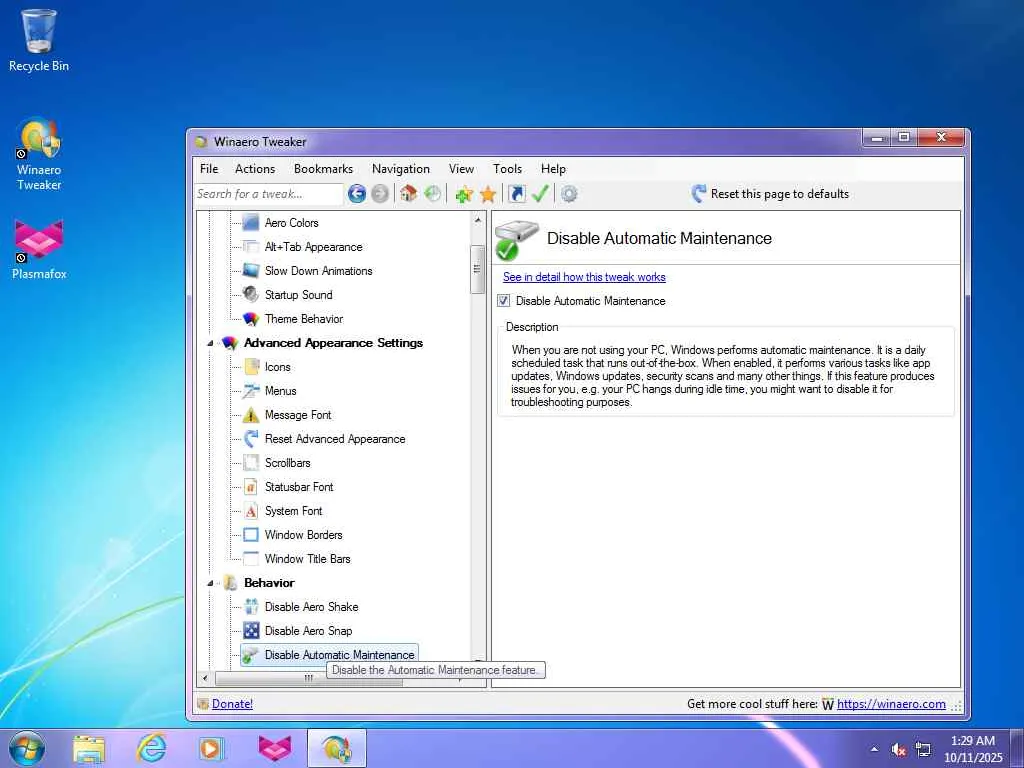Select Disable Automatic Maintenance tree item
This screenshot has height=768, width=1024.
(340, 654)
